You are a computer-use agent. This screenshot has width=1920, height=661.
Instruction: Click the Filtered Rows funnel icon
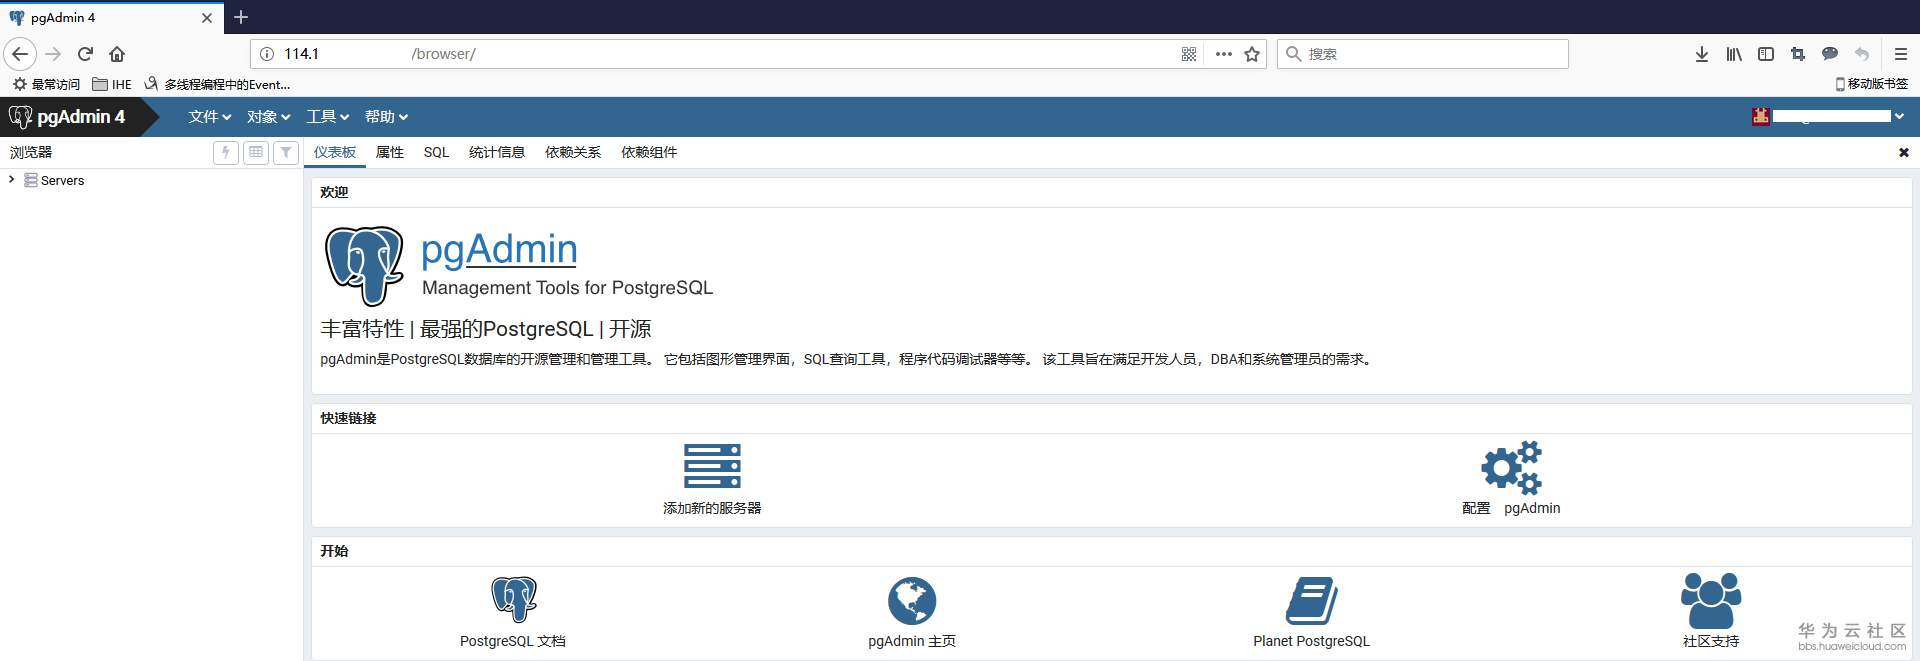point(286,152)
